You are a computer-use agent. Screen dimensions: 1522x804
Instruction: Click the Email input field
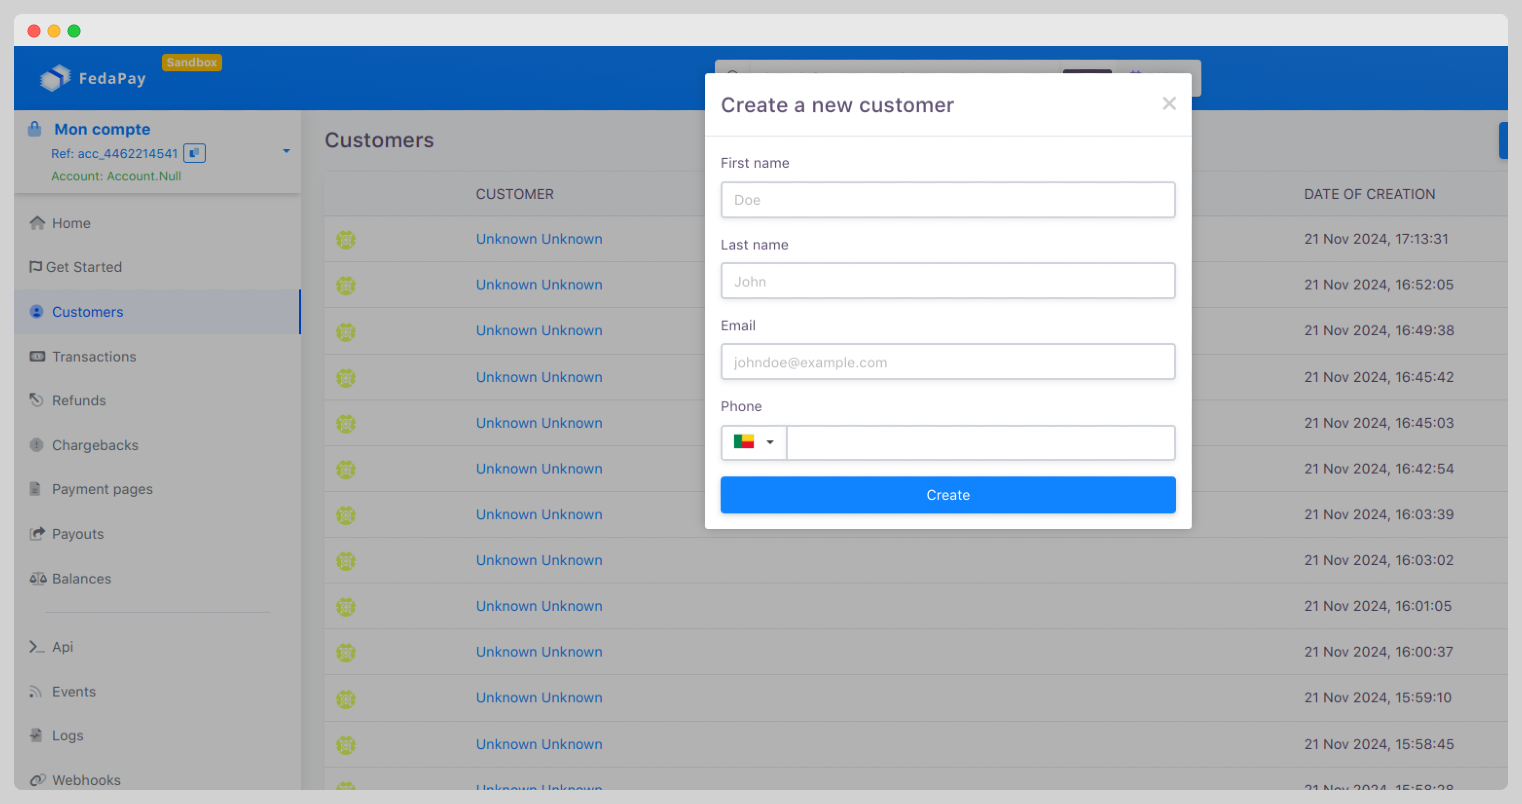pos(947,361)
